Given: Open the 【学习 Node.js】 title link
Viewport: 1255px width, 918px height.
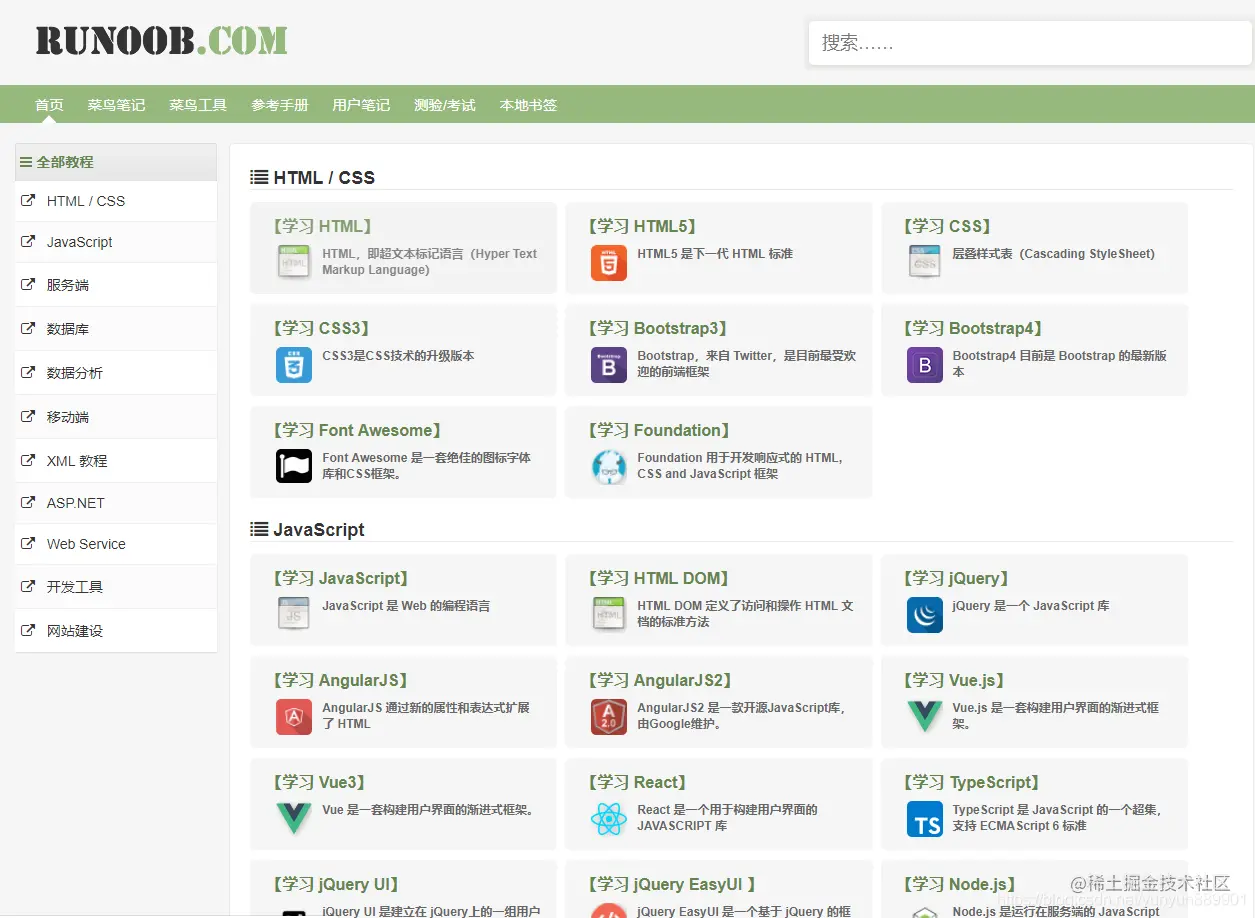Looking at the screenshot, I should pyautogui.click(x=959, y=884).
